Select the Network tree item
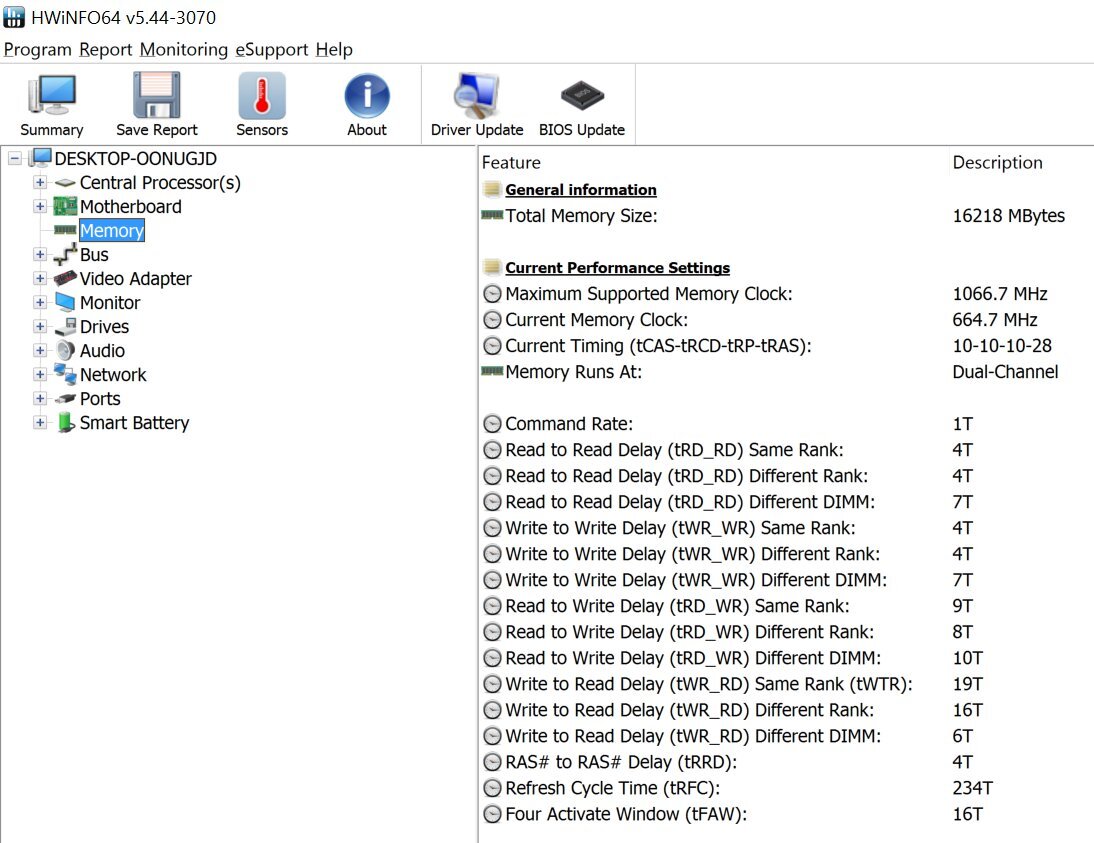The width and height of the screenshot is (1094, 843). (x=113, y=375)
